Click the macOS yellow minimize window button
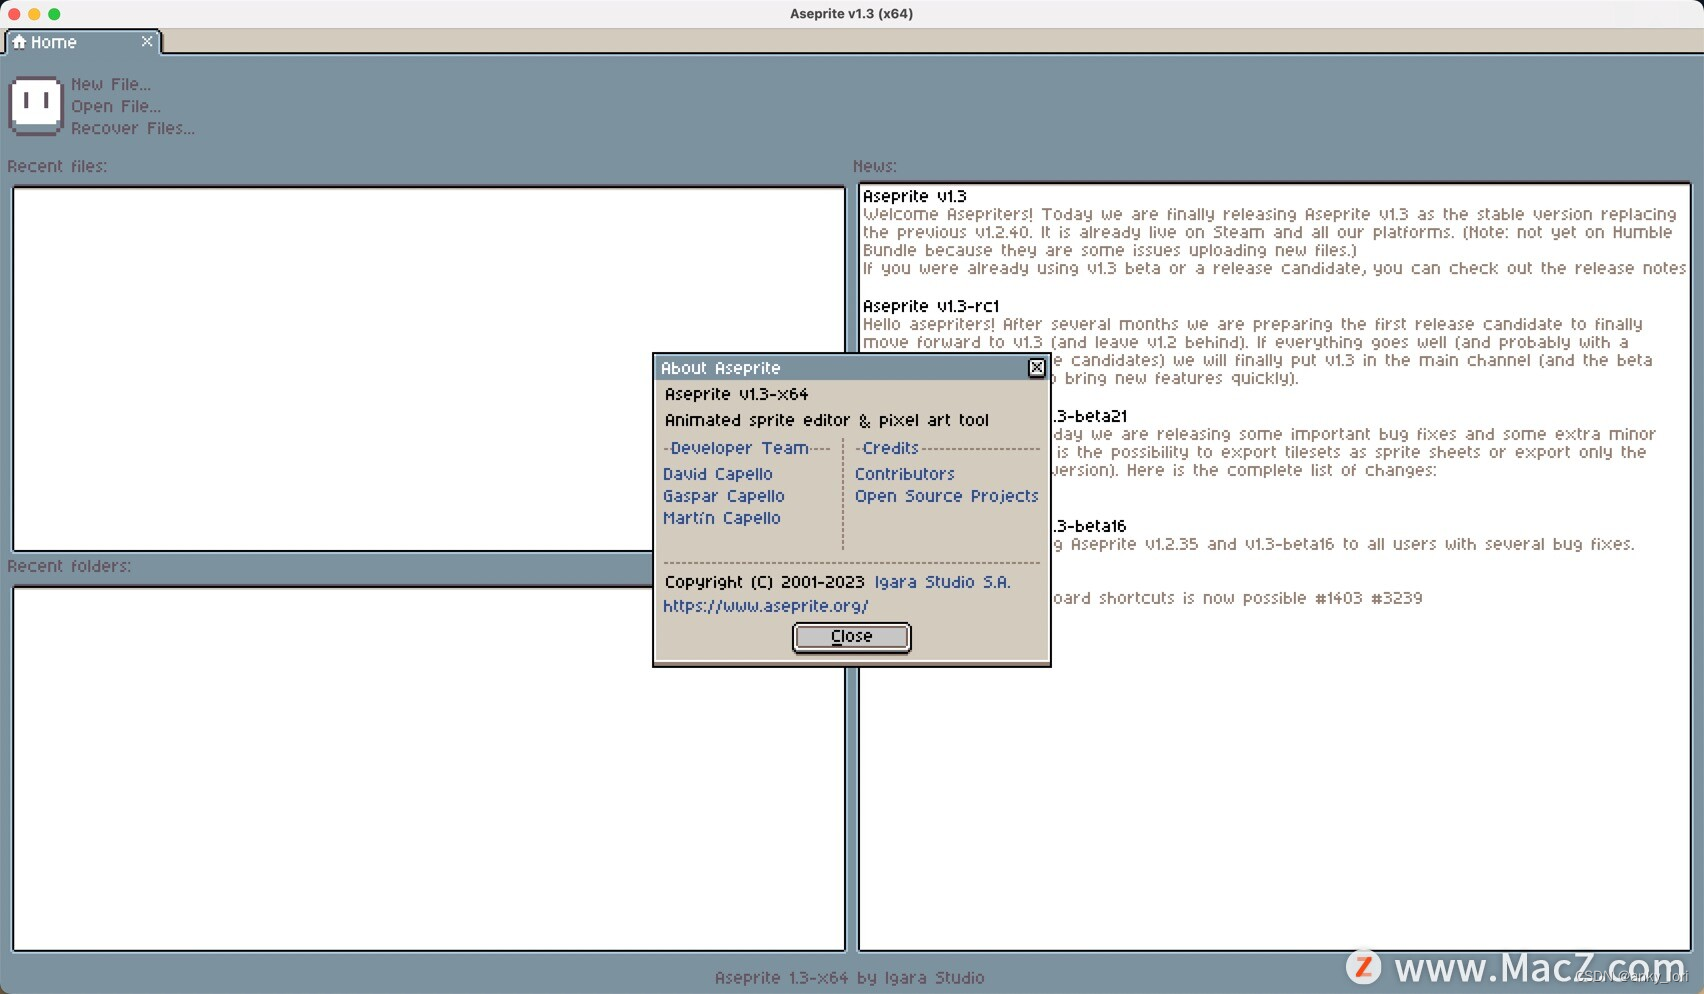This screenshot has height=994, width=1704. point(34,14)
